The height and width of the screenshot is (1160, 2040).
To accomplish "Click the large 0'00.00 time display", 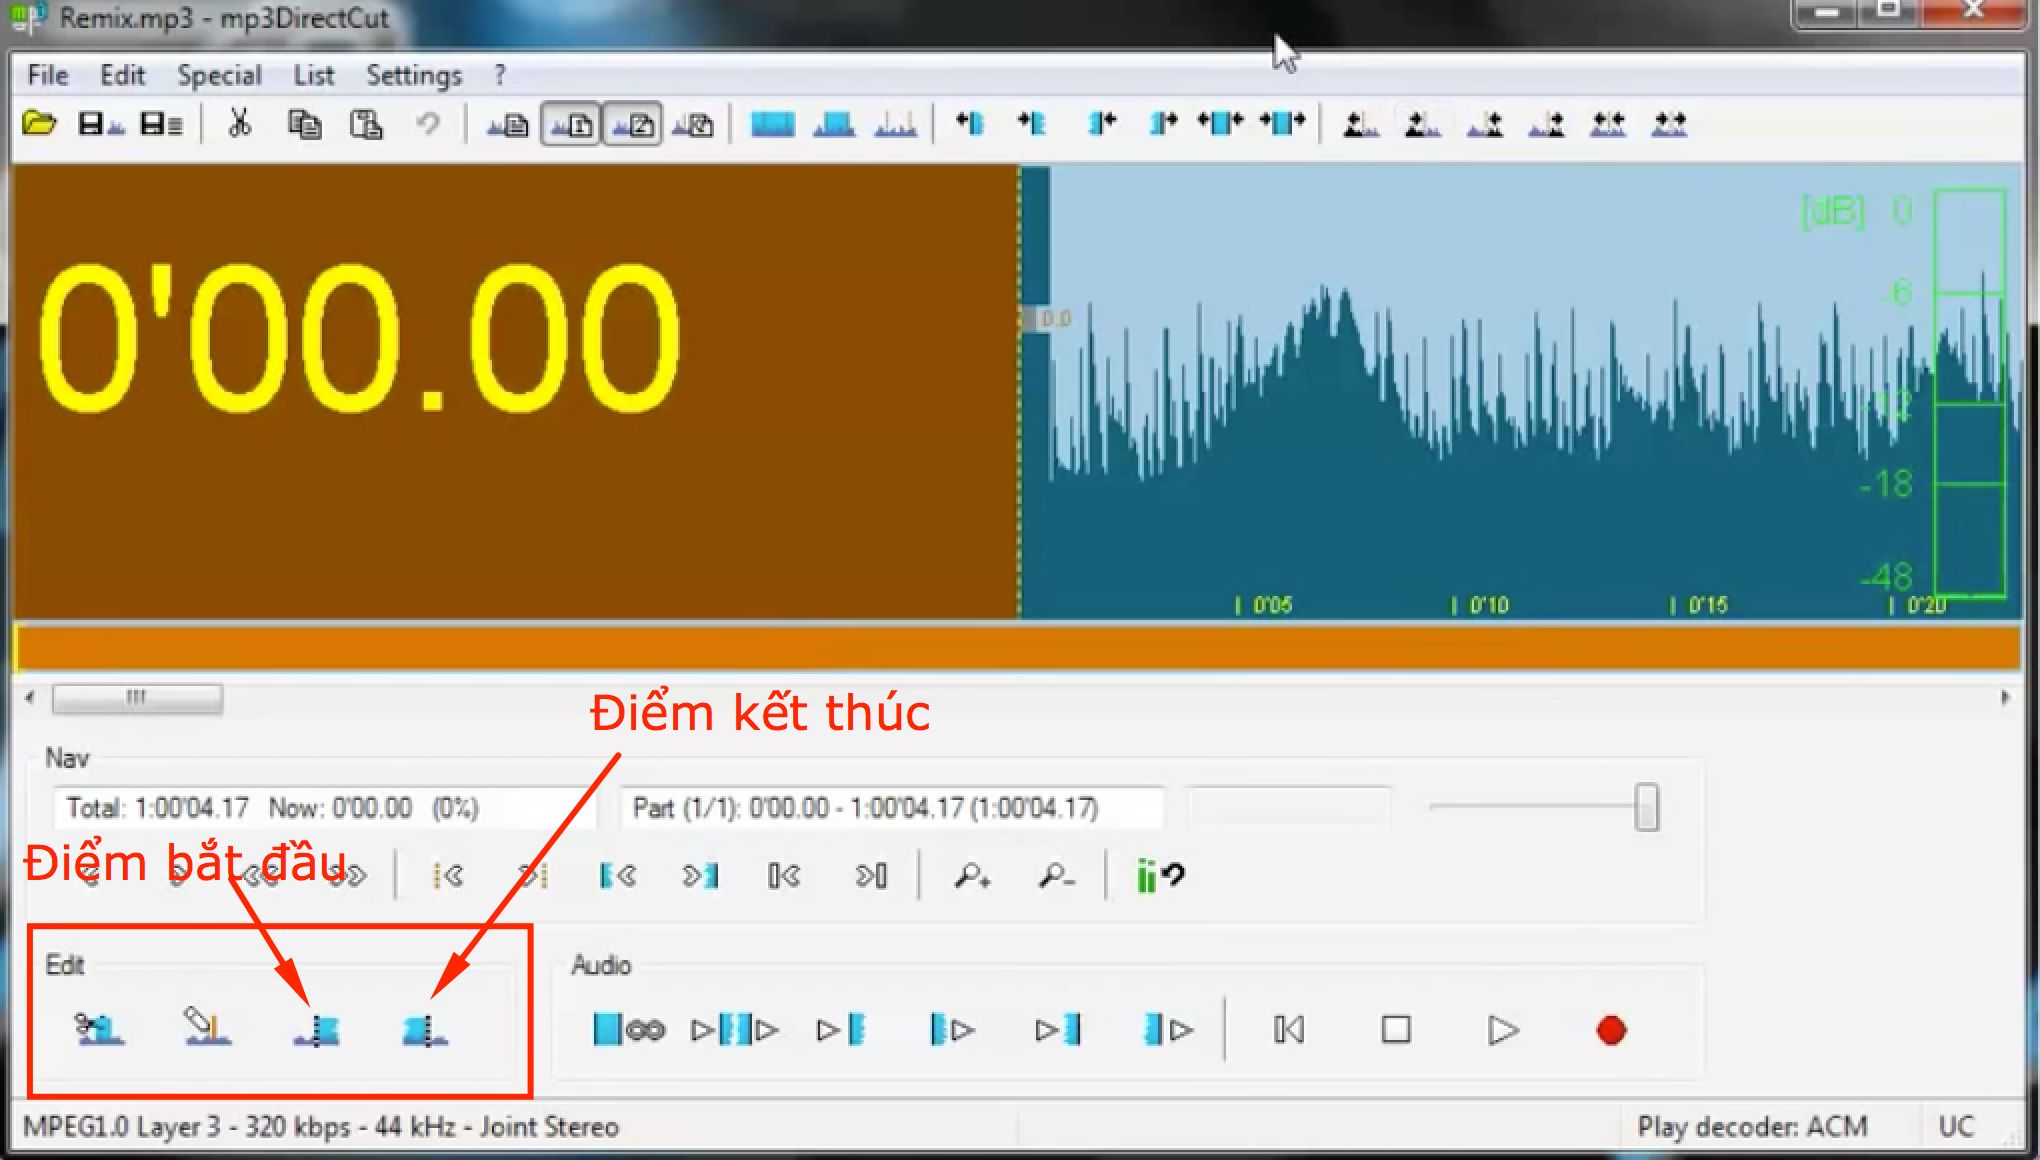I will 360,337.
